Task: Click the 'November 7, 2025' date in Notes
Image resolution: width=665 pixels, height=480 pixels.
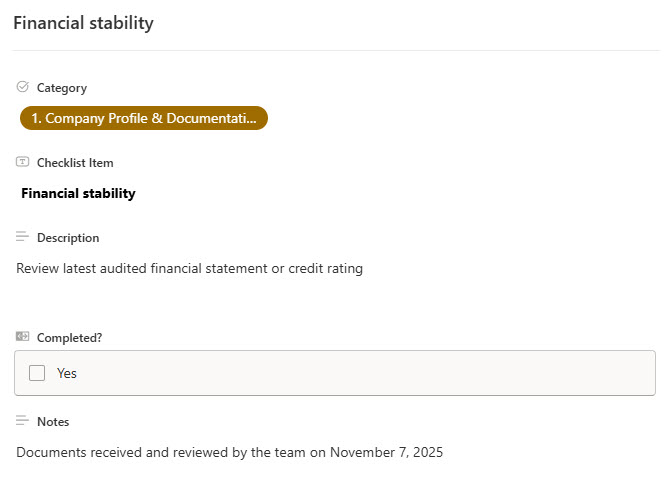Action: tap(386, 452)
